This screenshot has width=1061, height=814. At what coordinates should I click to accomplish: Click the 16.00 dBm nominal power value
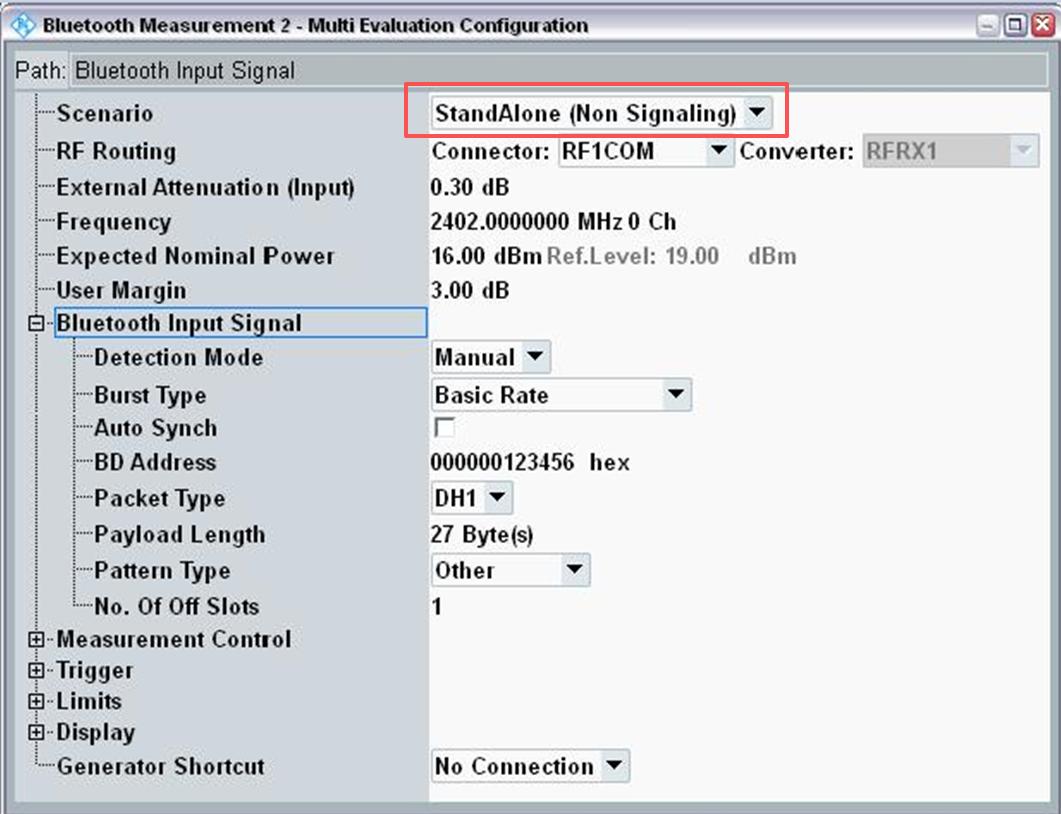pyautogui.click(x=487, y=256)
